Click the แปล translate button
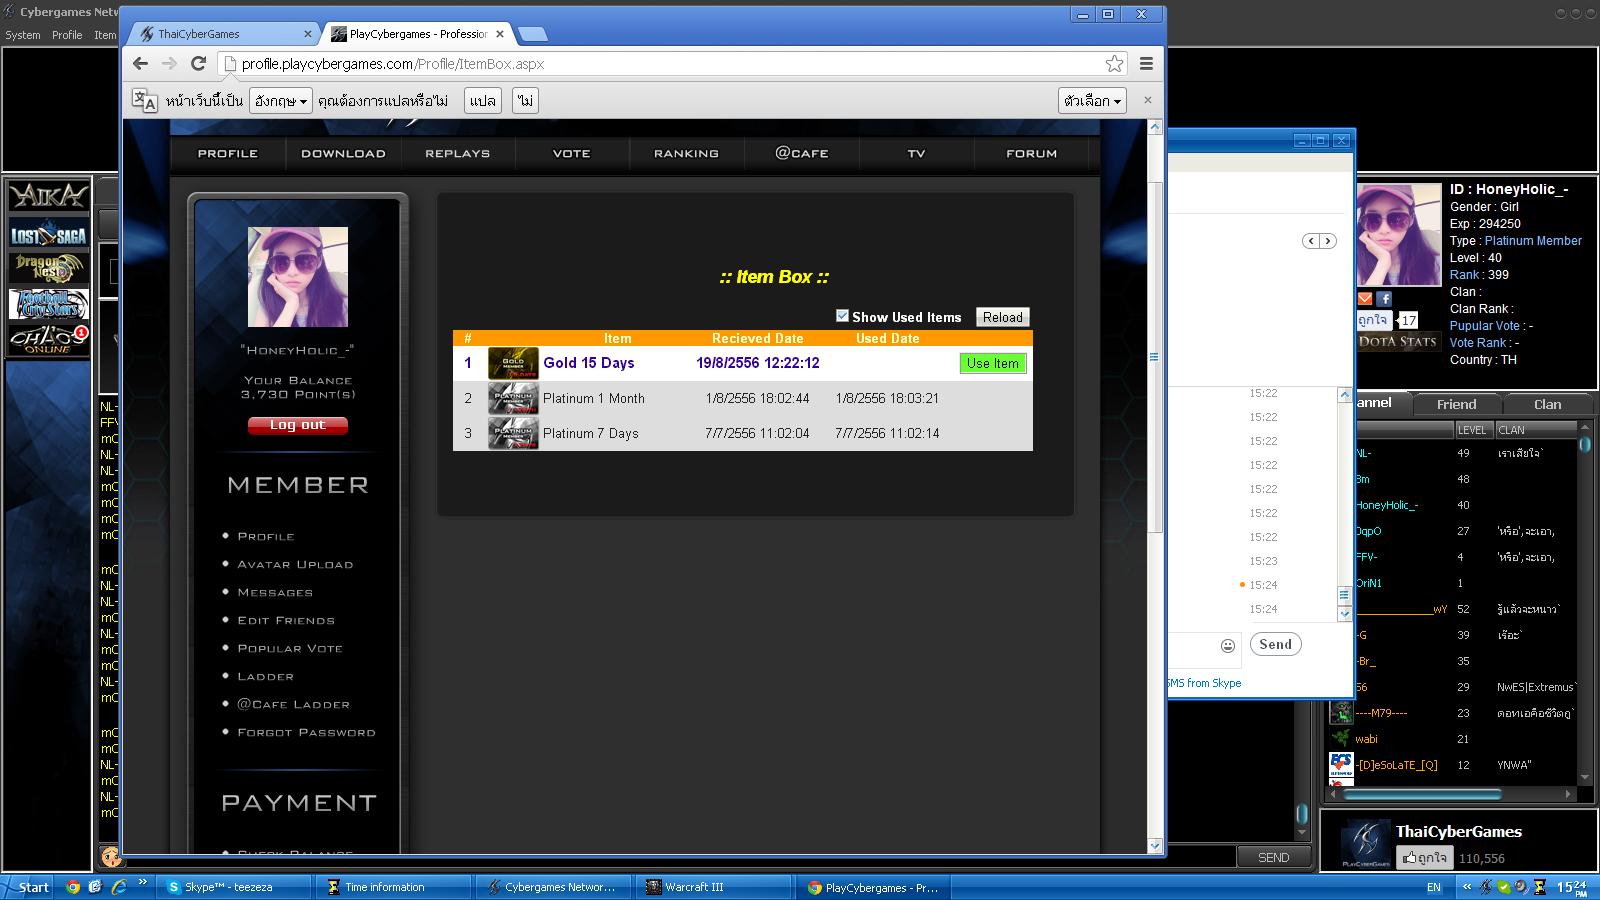1600x900 pixels. [x=483, y=101]
